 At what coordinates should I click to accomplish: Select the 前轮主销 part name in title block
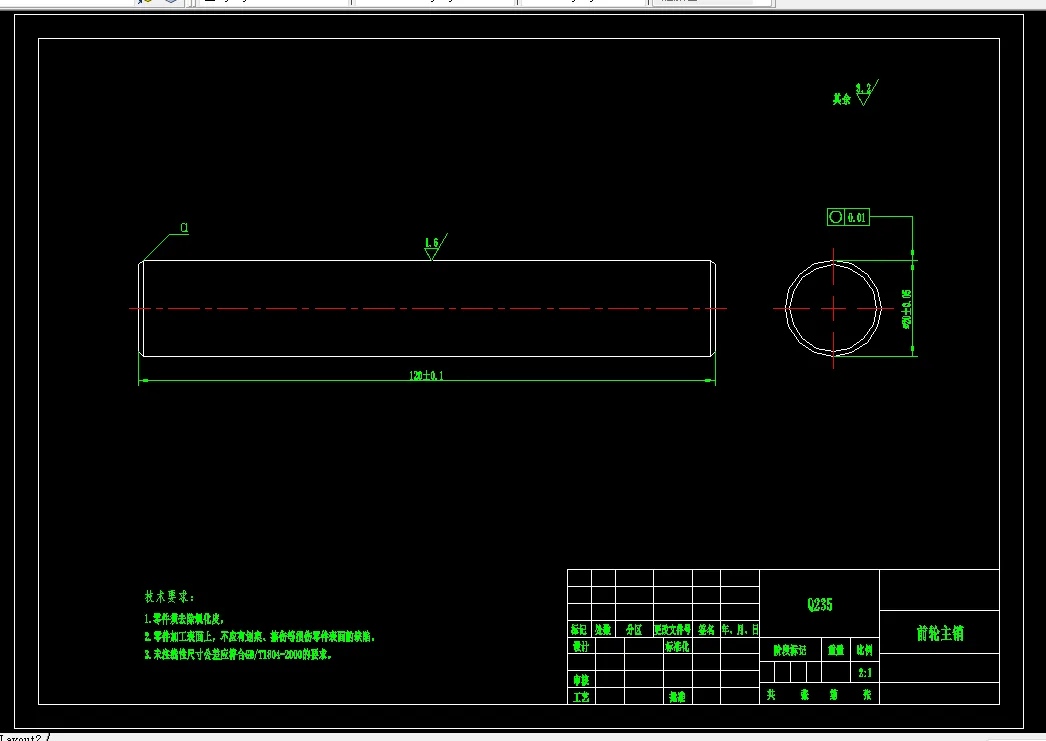click(x=939, y=633)
